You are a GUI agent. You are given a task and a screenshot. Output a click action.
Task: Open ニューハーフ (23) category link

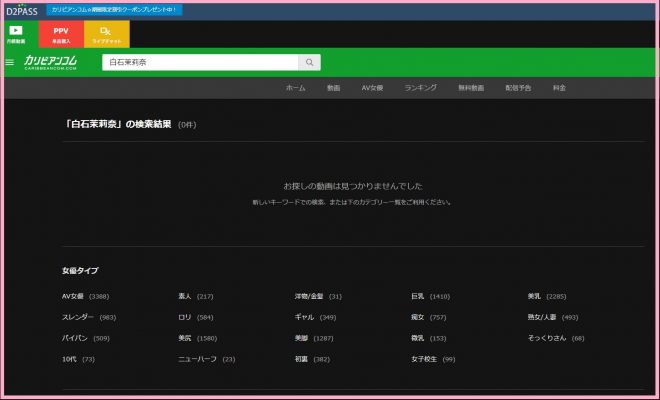pyautogui.click(x=207, y=360)
